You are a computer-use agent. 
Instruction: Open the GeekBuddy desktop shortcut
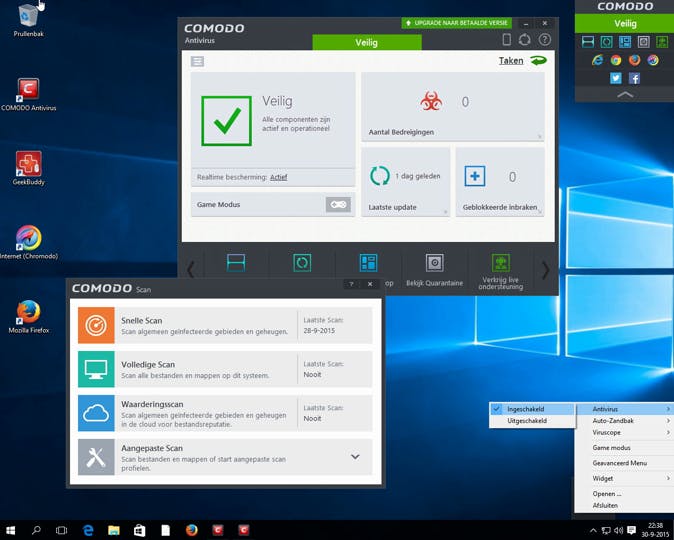tap(28, 168)
